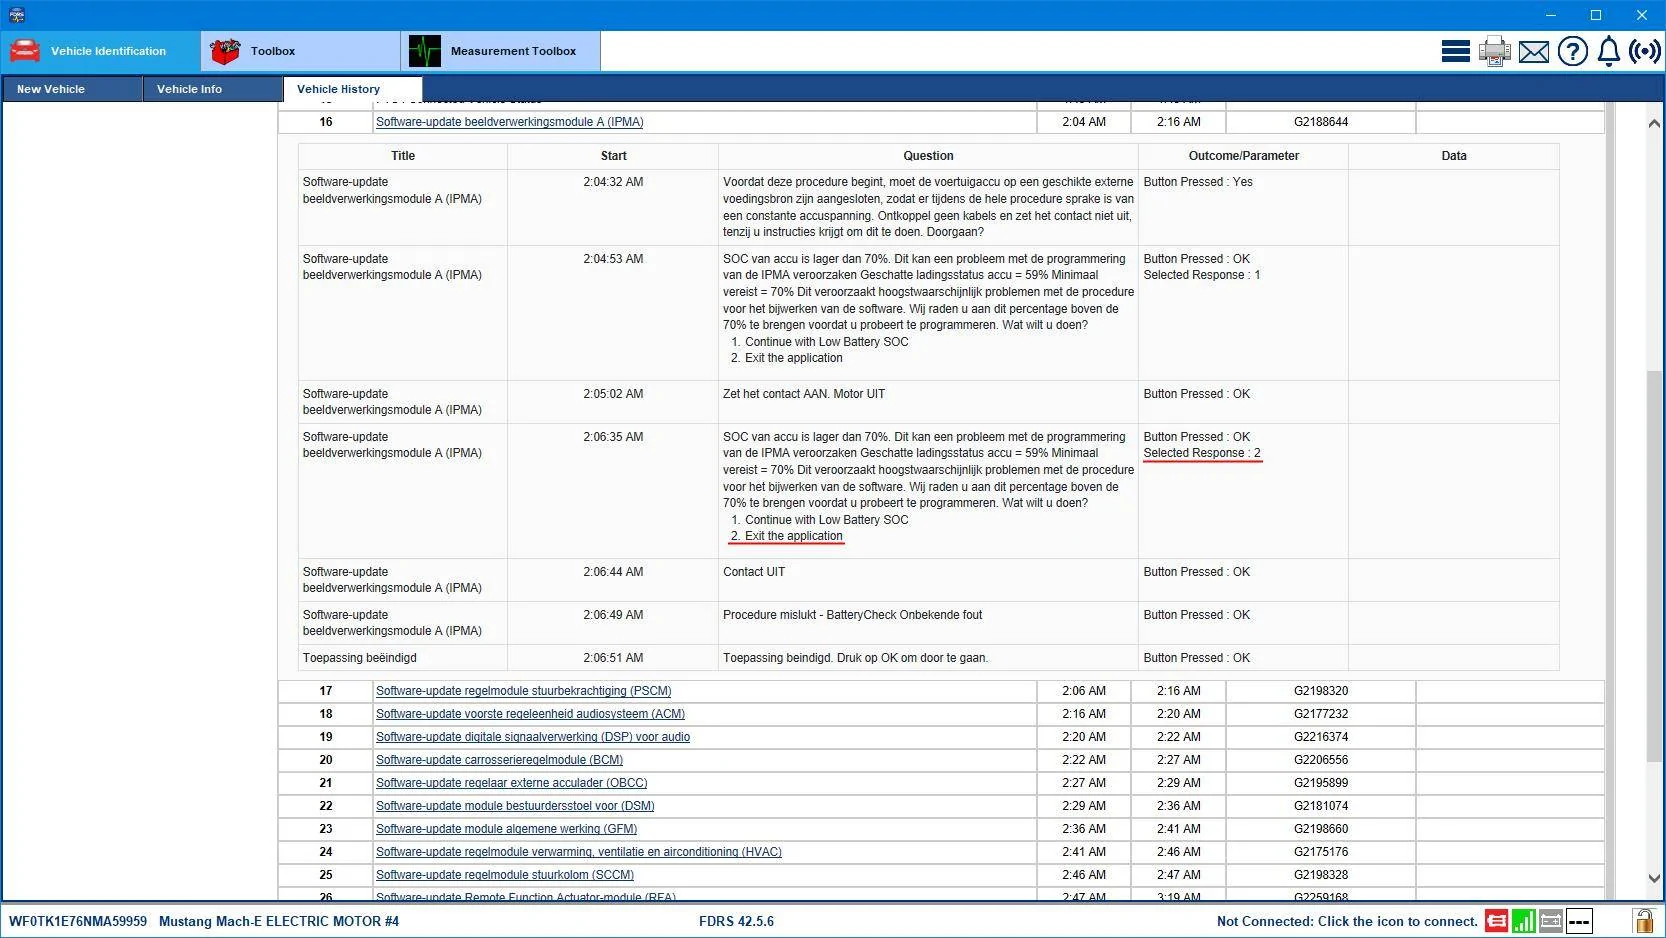Show notifications with the bell icon
The width and height of the screenshot is (1666, 938).
click(1608, 51)
